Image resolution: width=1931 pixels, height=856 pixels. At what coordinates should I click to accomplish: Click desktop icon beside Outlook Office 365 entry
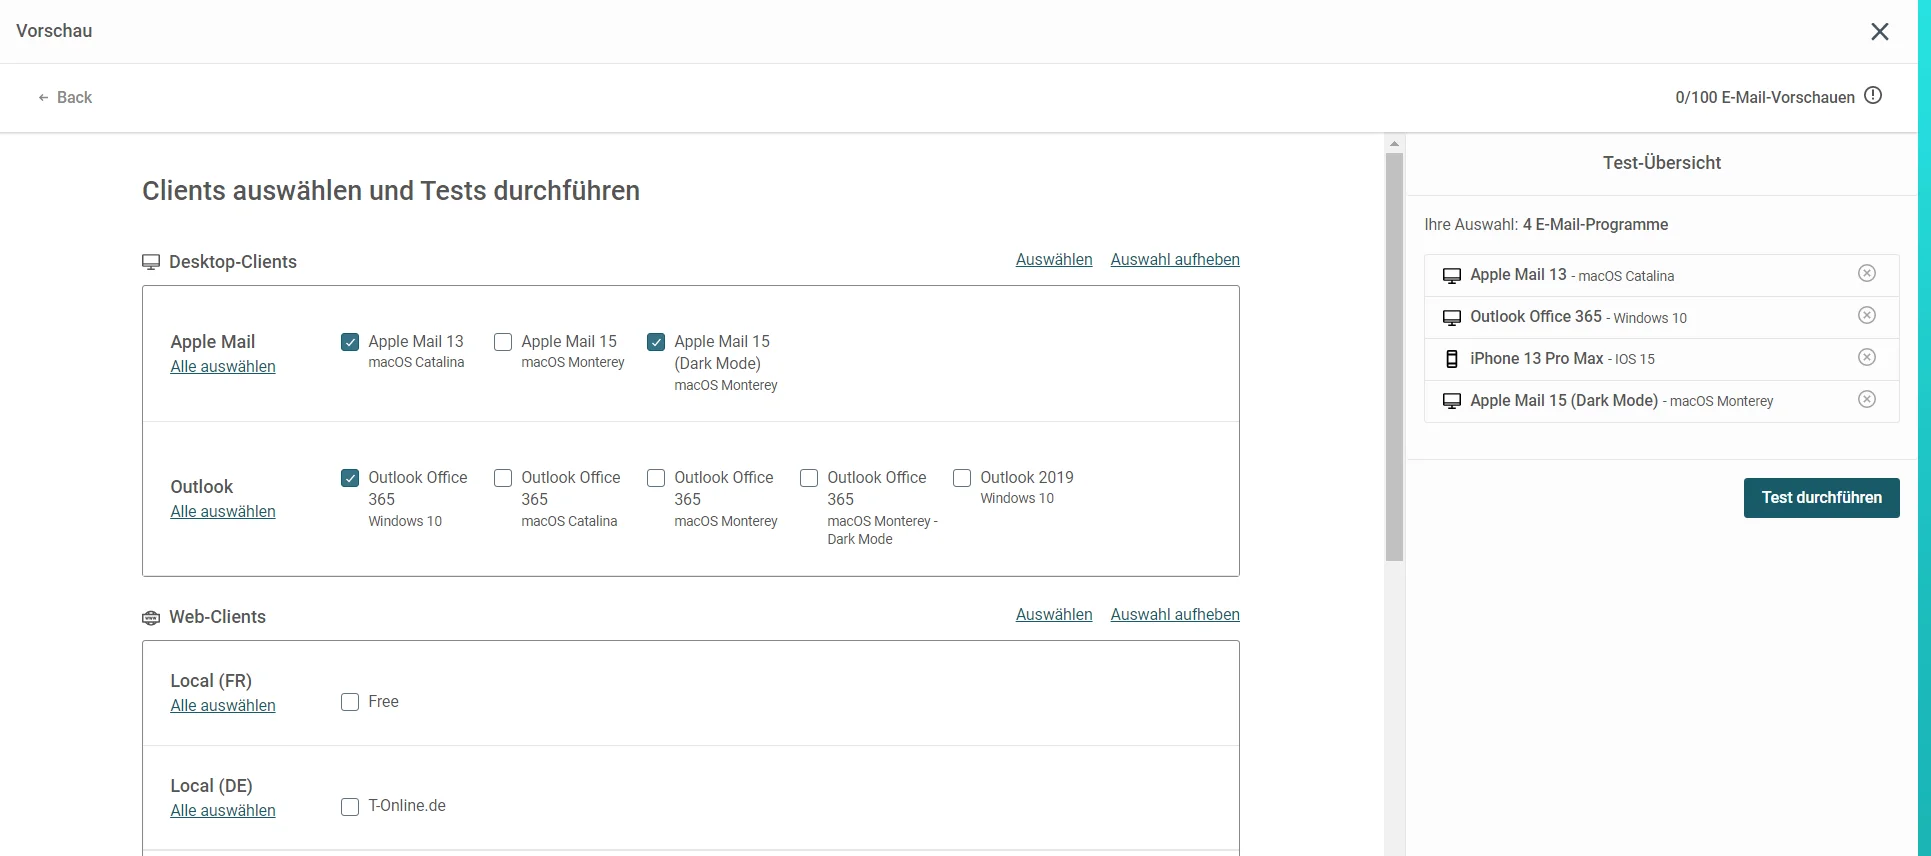pos(1451,318)
